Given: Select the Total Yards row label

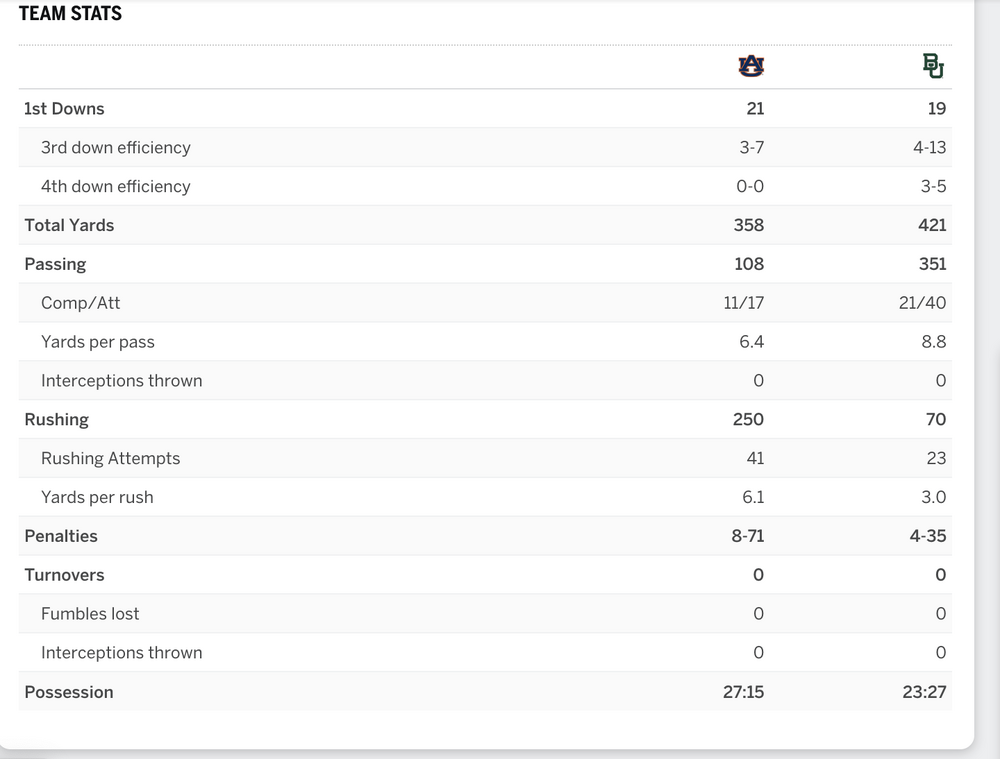Looking at the screenshot, I should coord(69,226).
